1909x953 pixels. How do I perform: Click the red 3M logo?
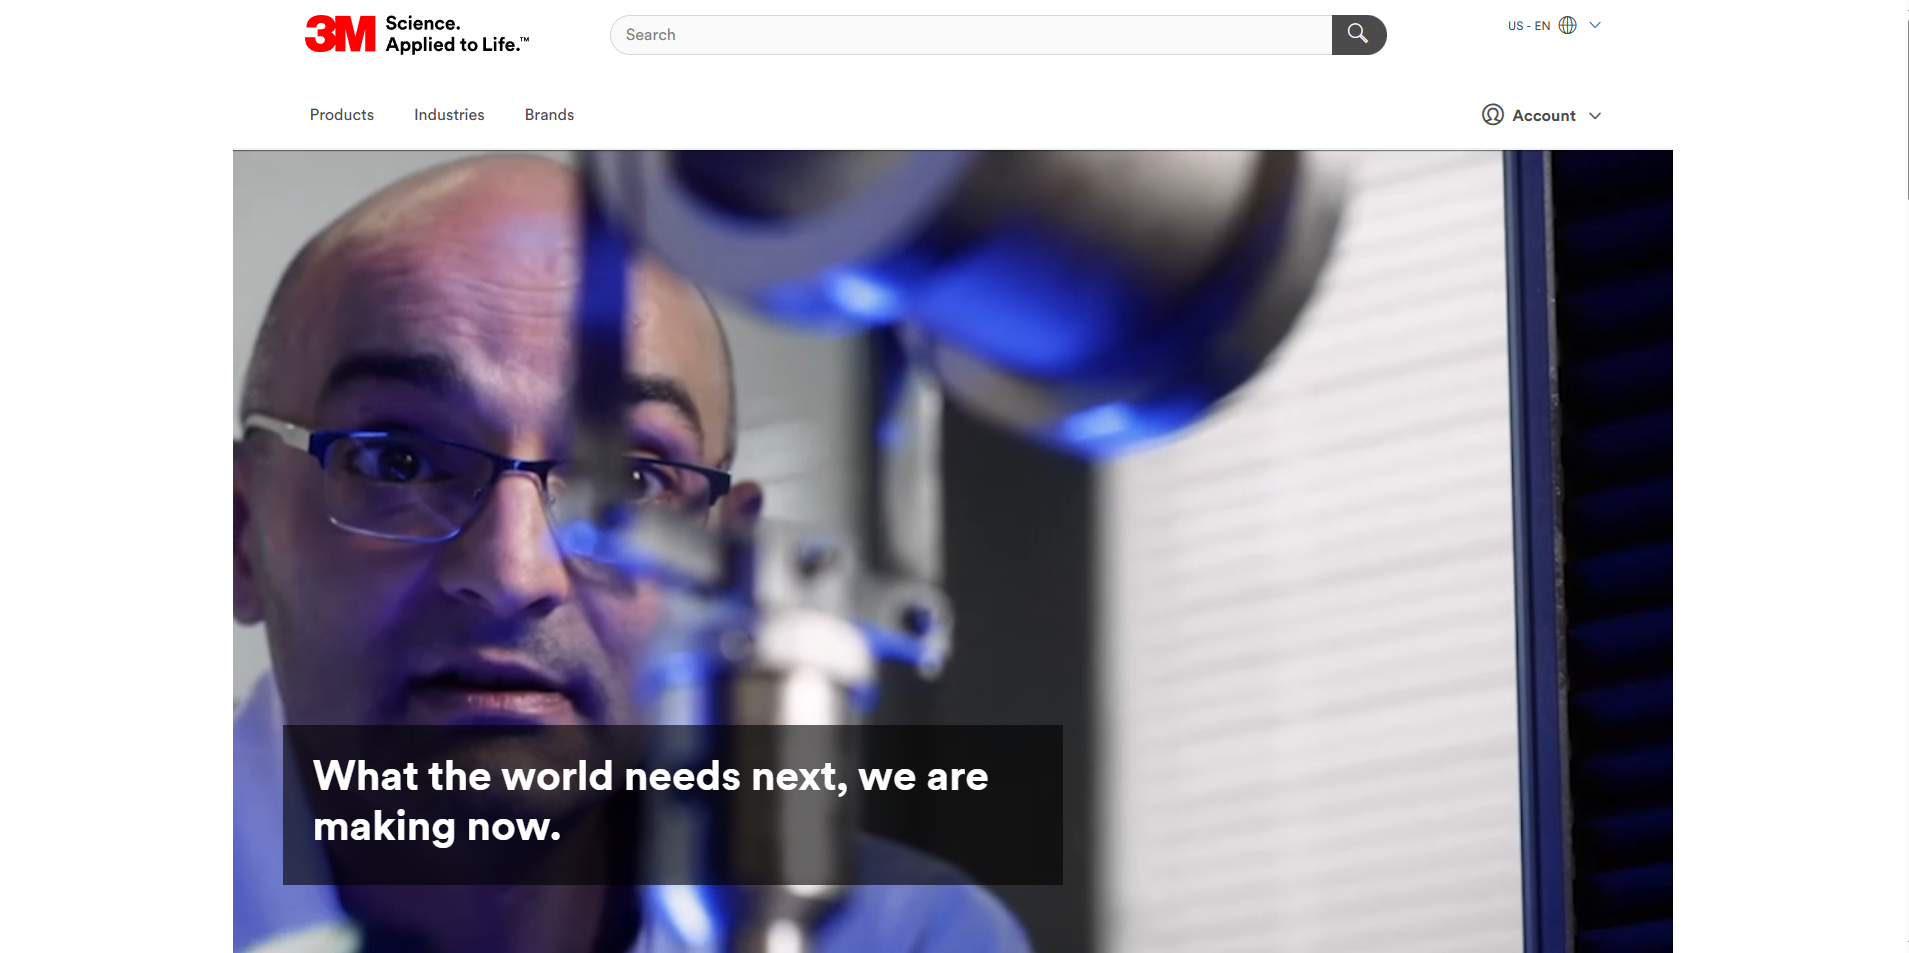pos(340,34)
